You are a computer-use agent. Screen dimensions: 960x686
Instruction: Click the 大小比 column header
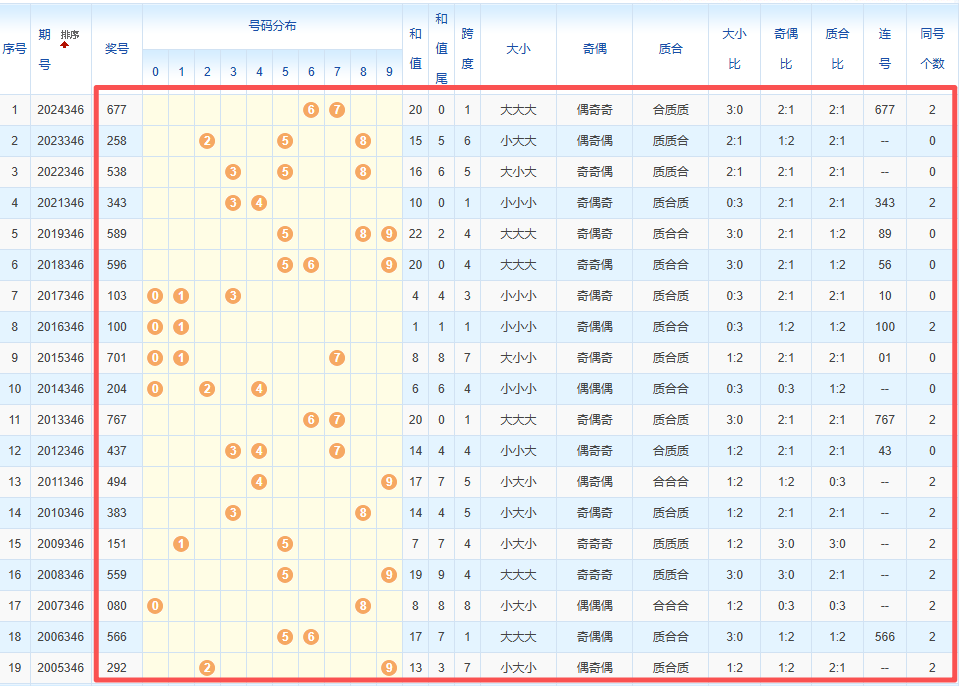click(734, 48)
